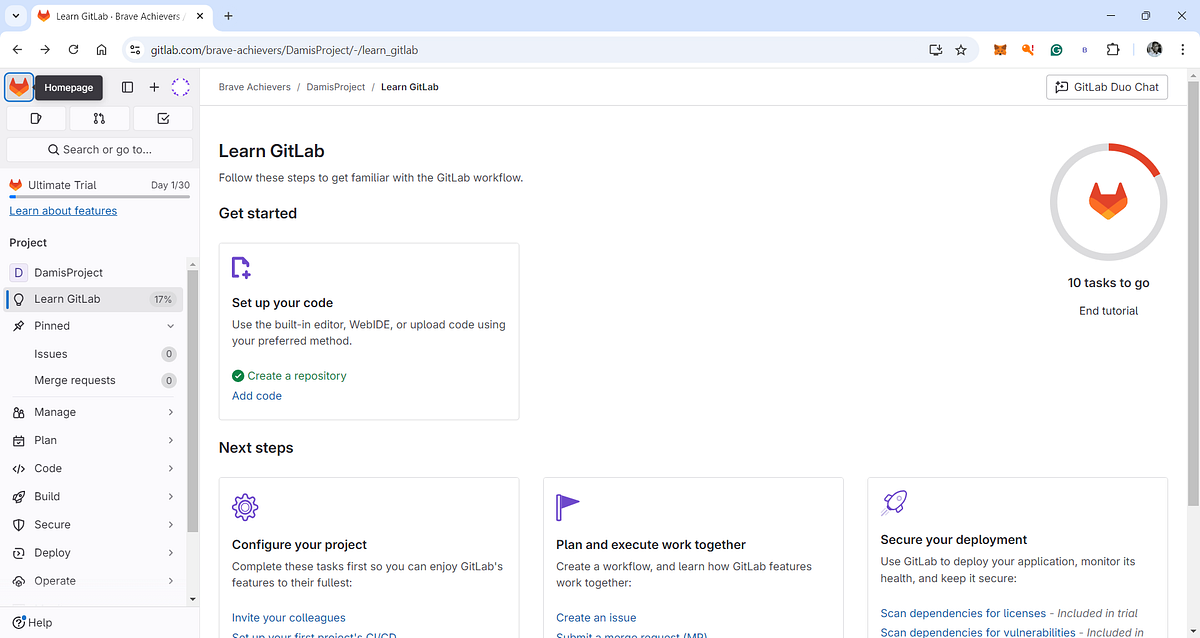Click the Create a repository completed checkmark
Screen dimensions: 1200x638
coord(238,375)
